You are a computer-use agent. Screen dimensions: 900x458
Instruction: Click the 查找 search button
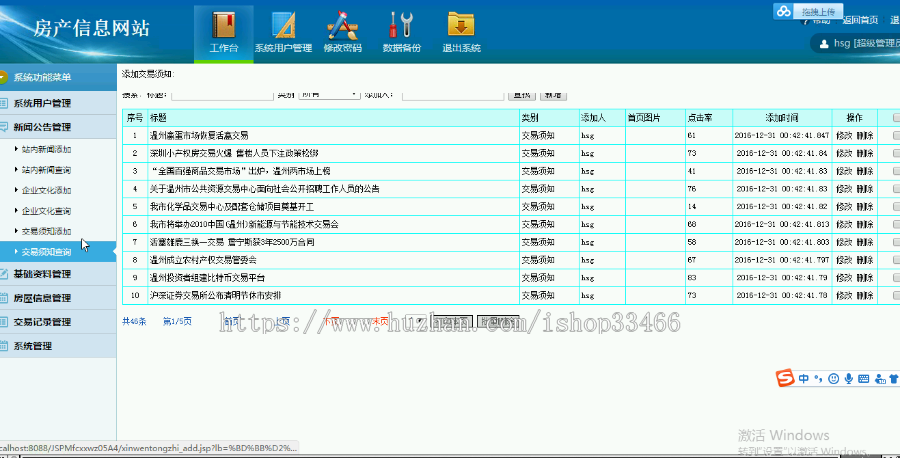pos(522,95)
